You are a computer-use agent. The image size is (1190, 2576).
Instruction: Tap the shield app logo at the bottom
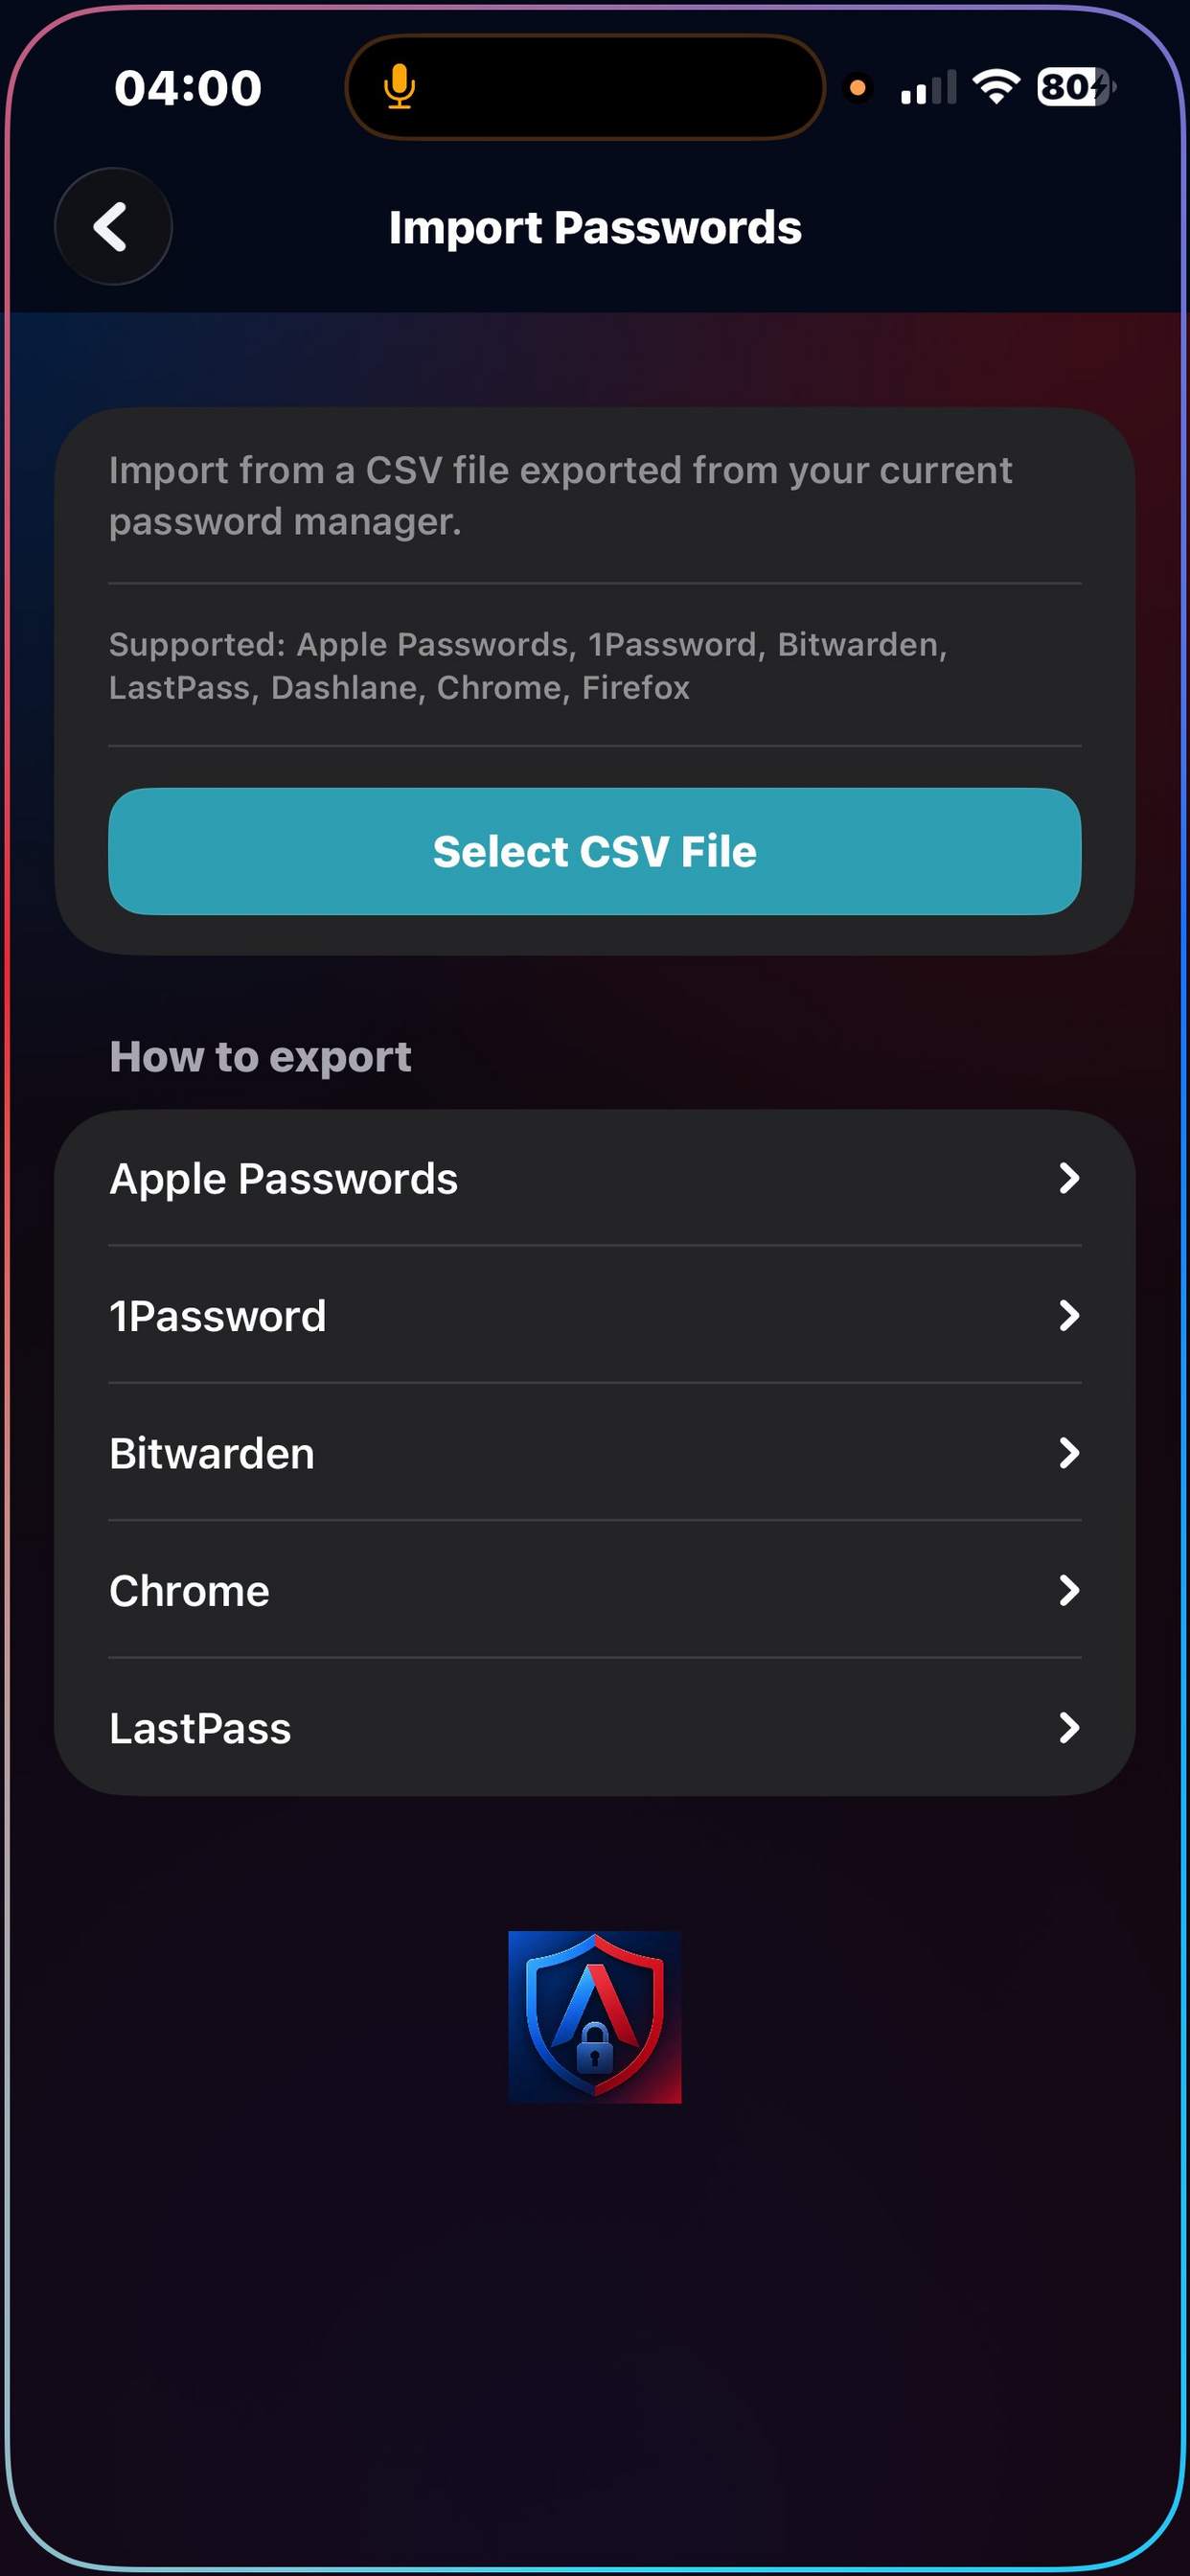click(595, 2020)
